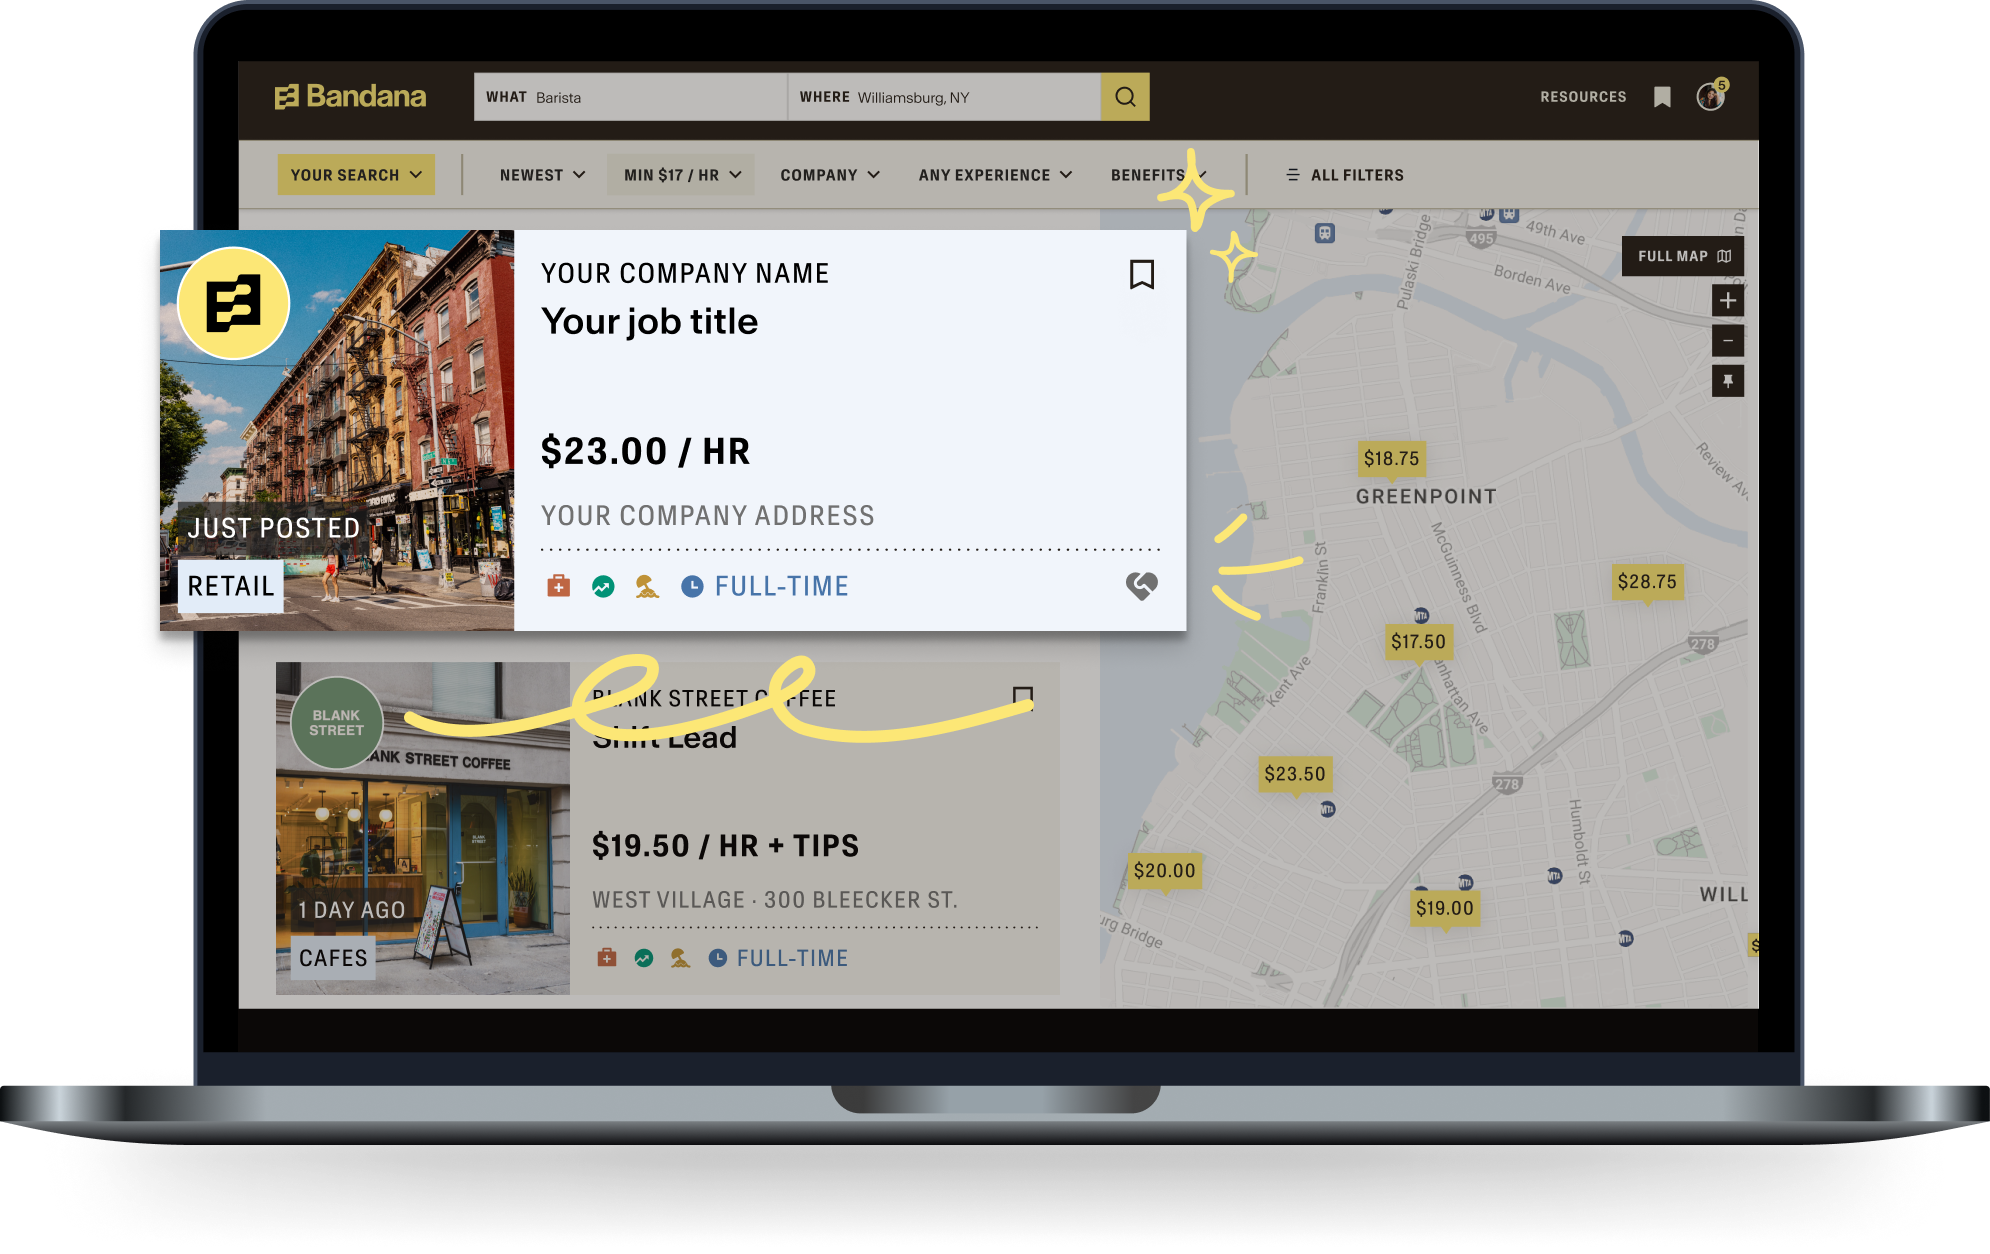Select the $28.75 map price marker
Image resolution: width=1990 pixels, height=1254 pixels.
pos(1647,582)
